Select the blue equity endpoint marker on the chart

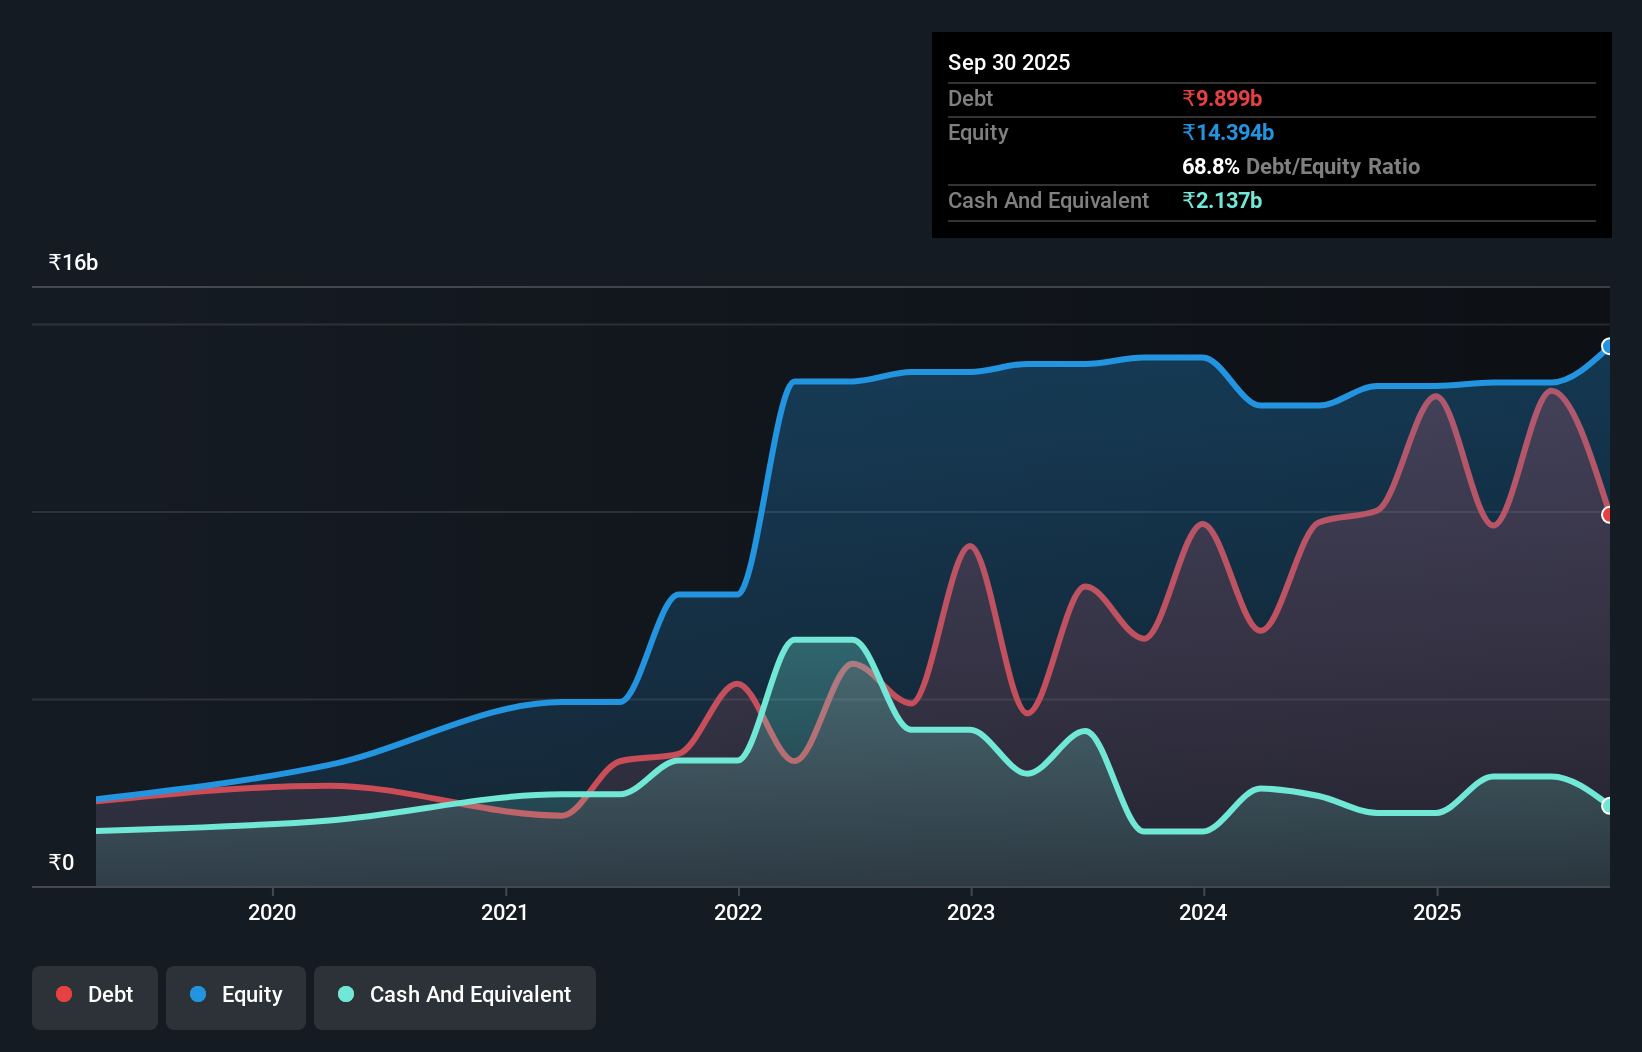1607,347
